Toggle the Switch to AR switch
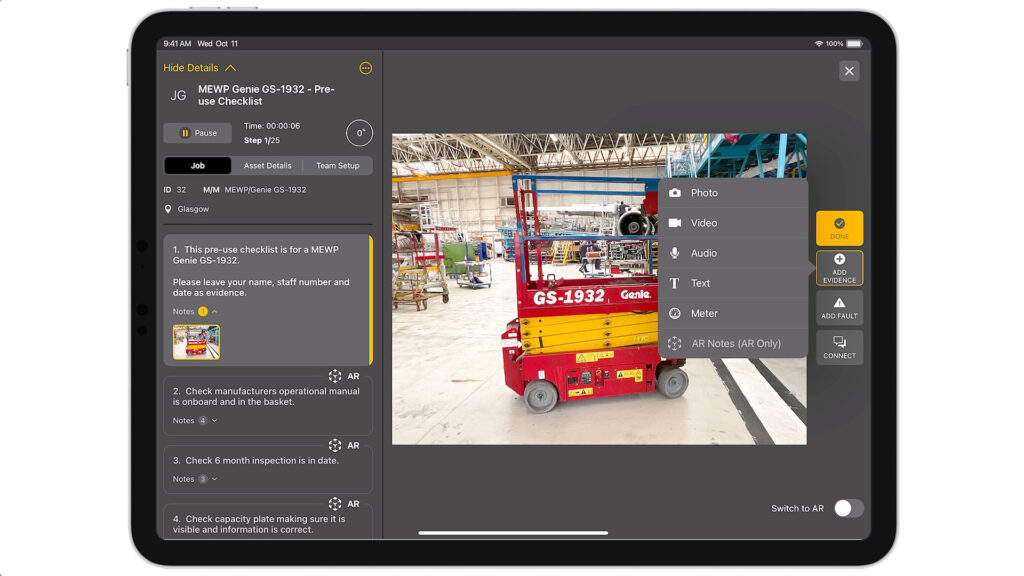The height and width of the screenshot is (576, 1024). click(x=849, y=508)
